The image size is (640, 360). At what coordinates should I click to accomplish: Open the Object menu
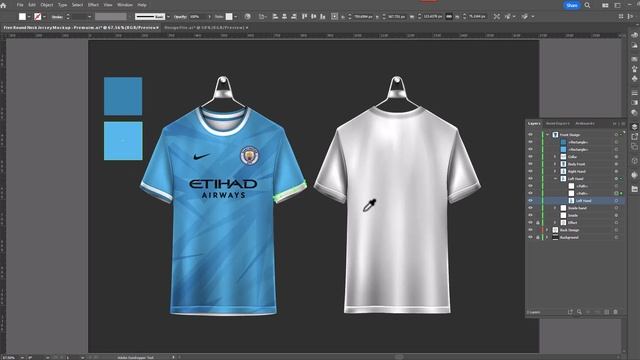(47, 5)
